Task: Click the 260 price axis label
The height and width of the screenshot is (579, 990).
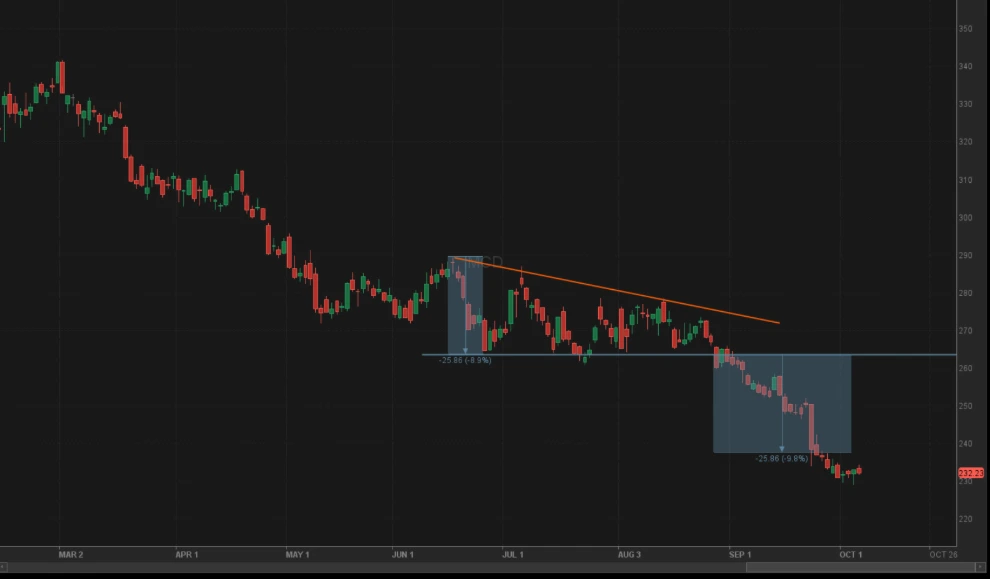Action: pos(966,368)
